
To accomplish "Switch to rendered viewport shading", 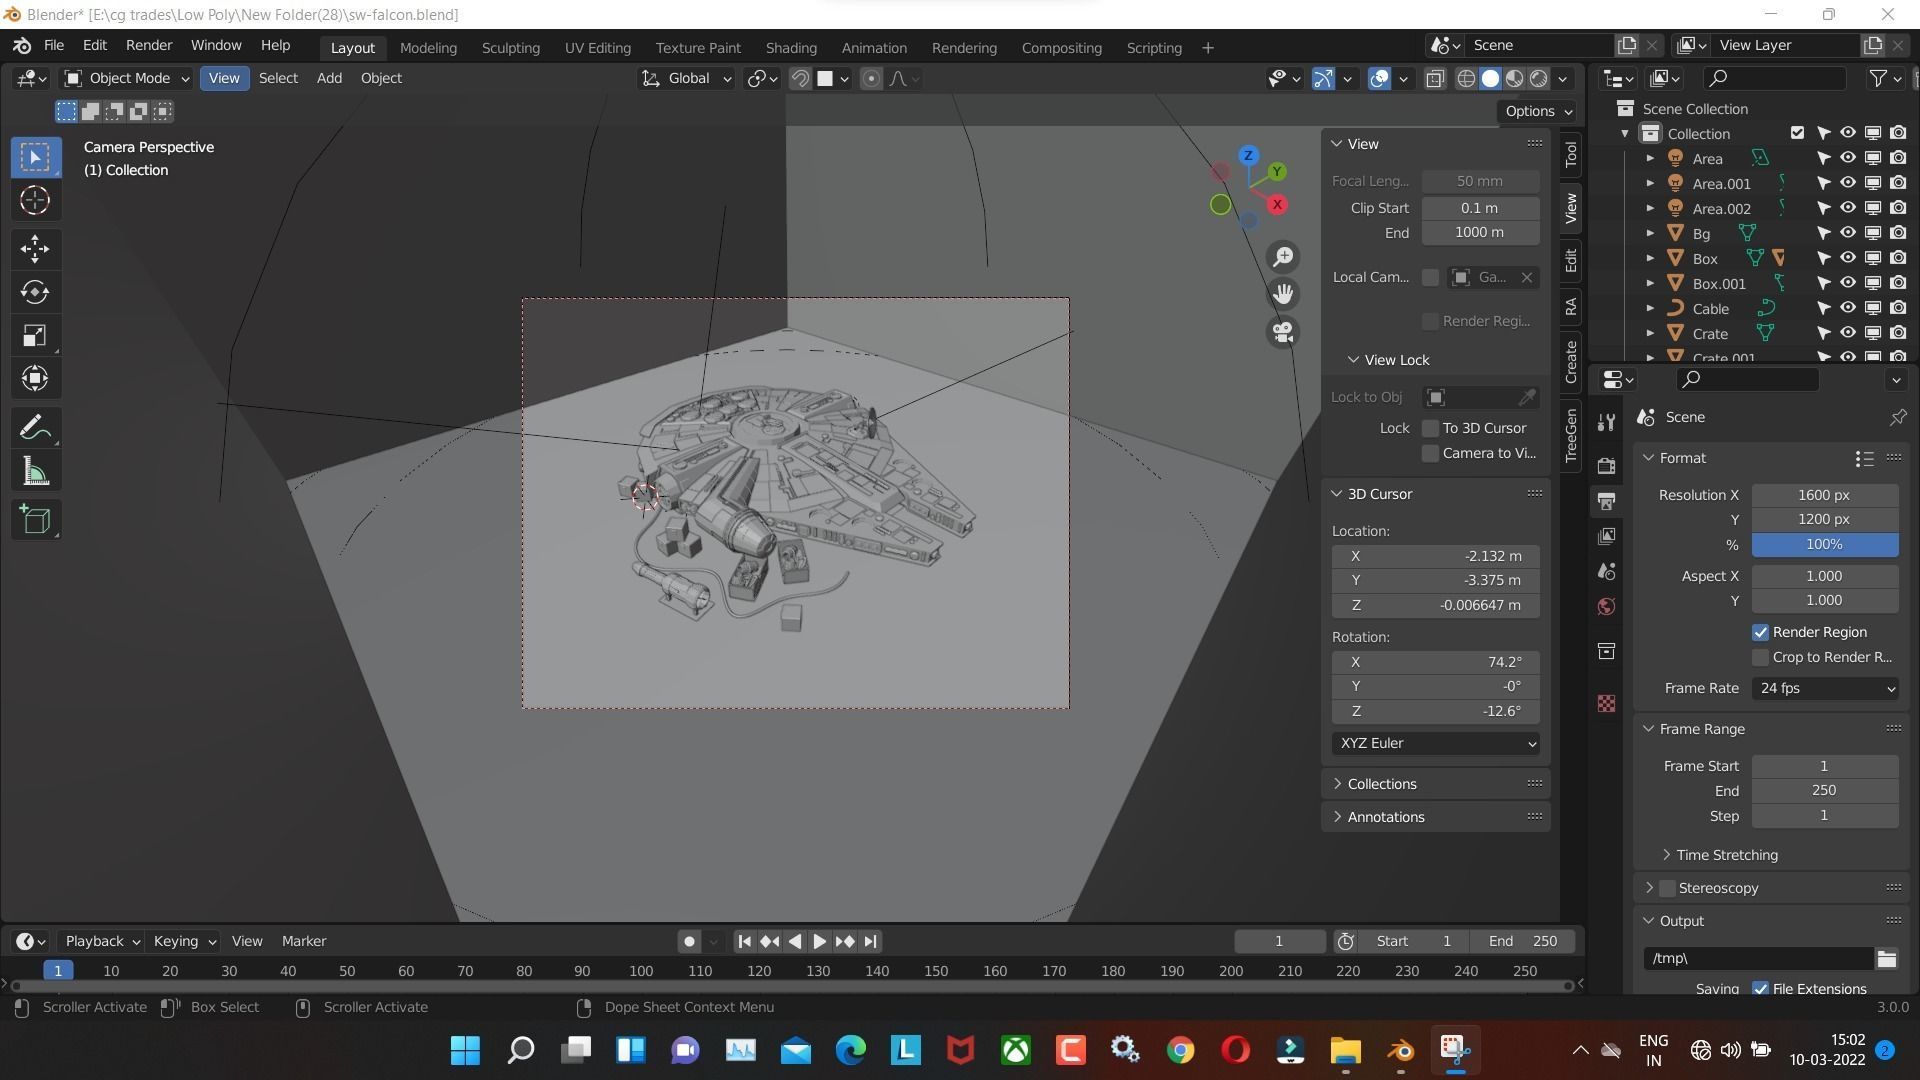I will (x=1539, y=79).
